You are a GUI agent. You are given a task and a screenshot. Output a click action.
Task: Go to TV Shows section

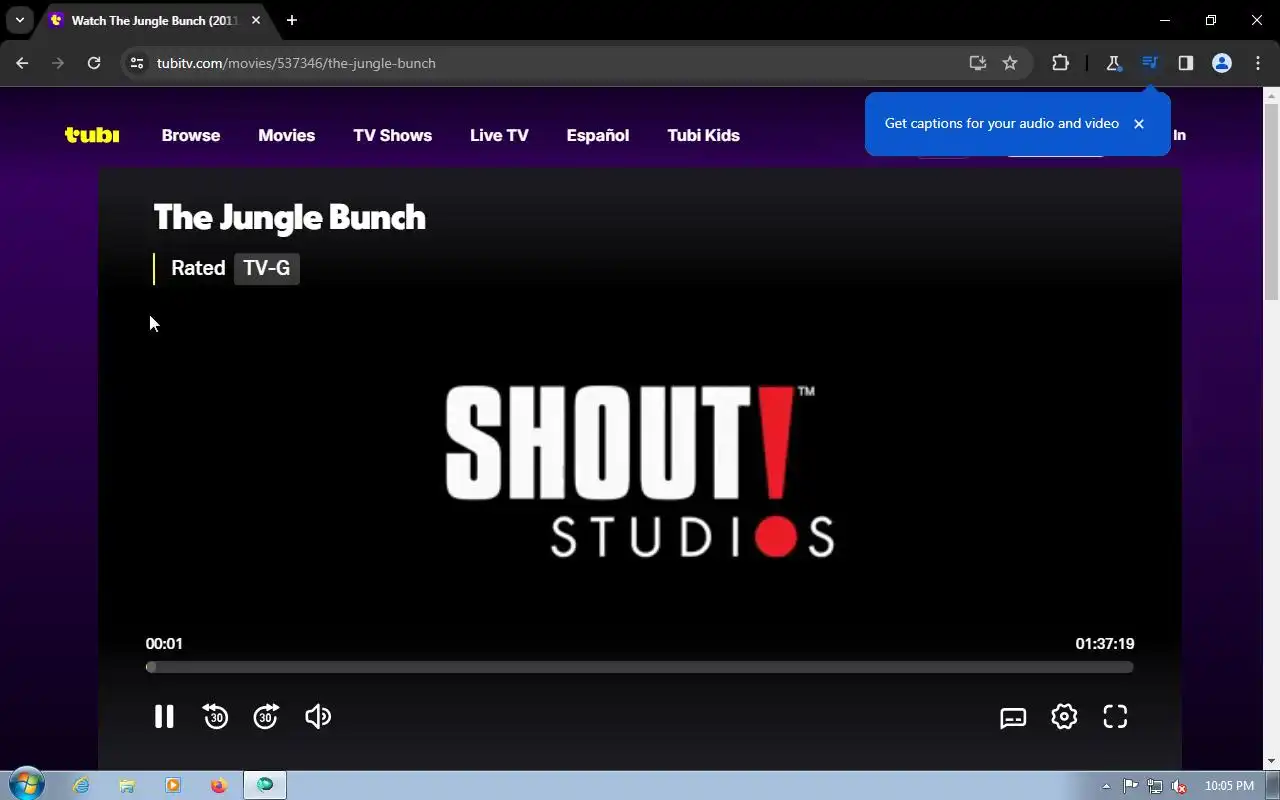[x=392, y=135]
